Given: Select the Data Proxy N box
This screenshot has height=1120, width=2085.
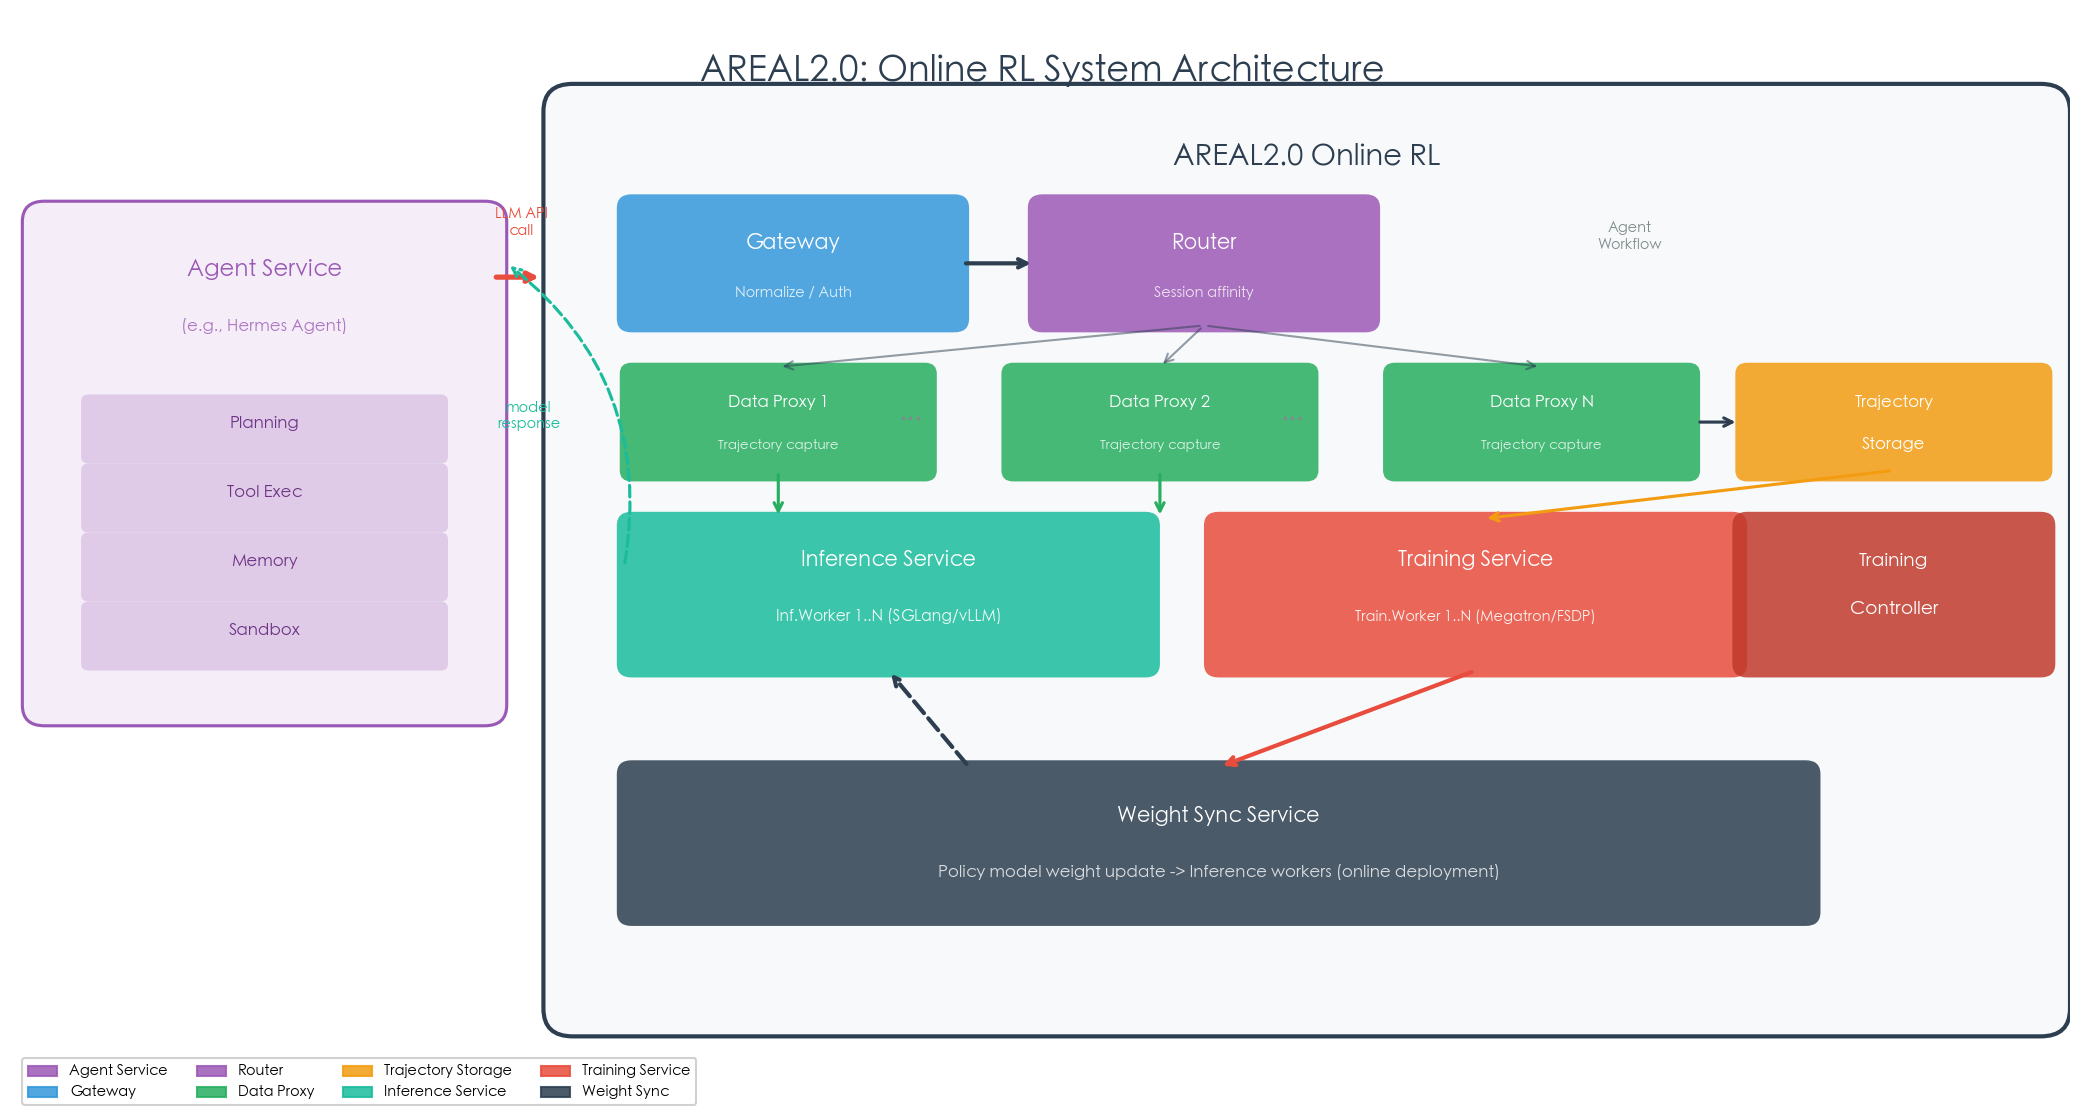Looking at the screenshot, I should point(1541,422).
